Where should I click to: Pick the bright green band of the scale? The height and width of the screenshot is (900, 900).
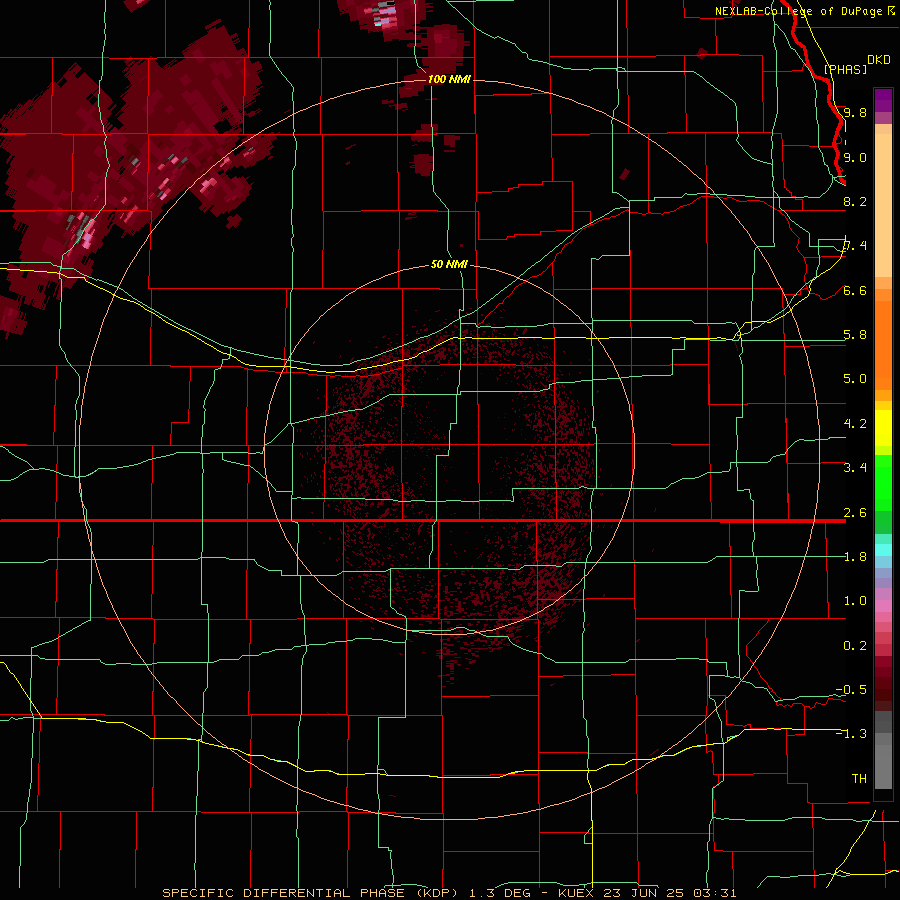883,483
